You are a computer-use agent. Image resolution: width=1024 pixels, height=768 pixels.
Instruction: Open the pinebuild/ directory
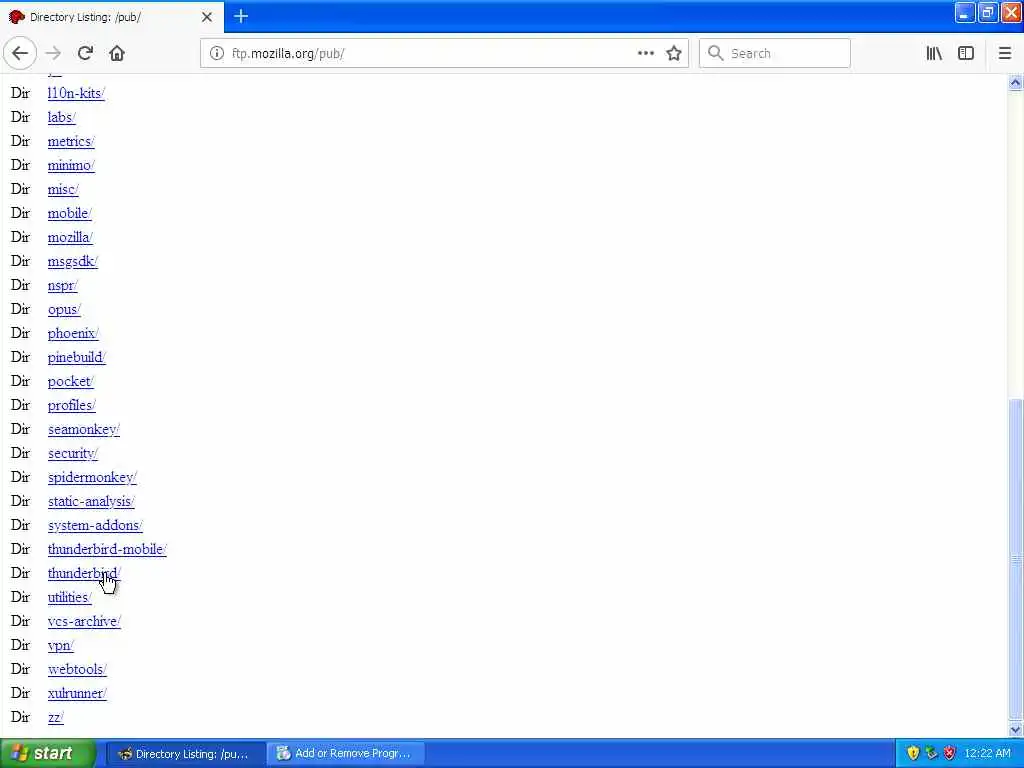pyautogui.click(x=76, y=358)
